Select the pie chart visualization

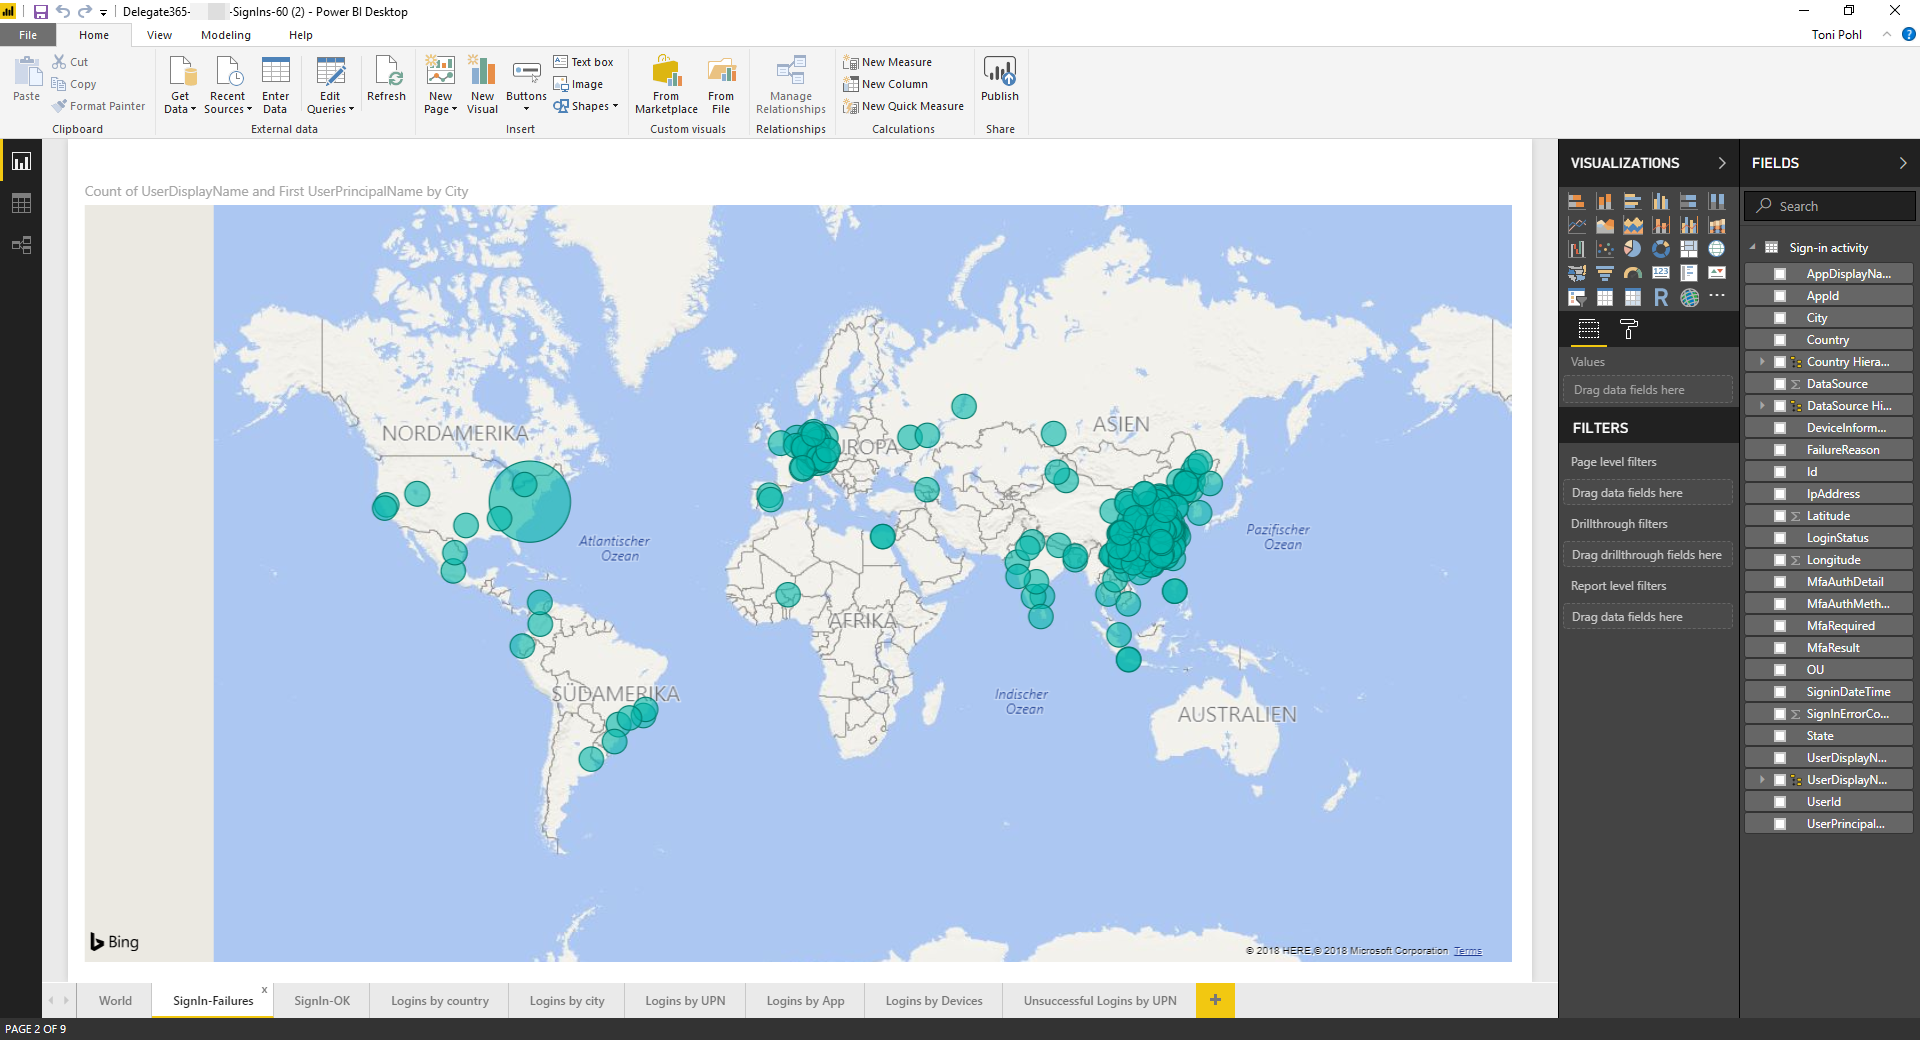(1632, 249)
